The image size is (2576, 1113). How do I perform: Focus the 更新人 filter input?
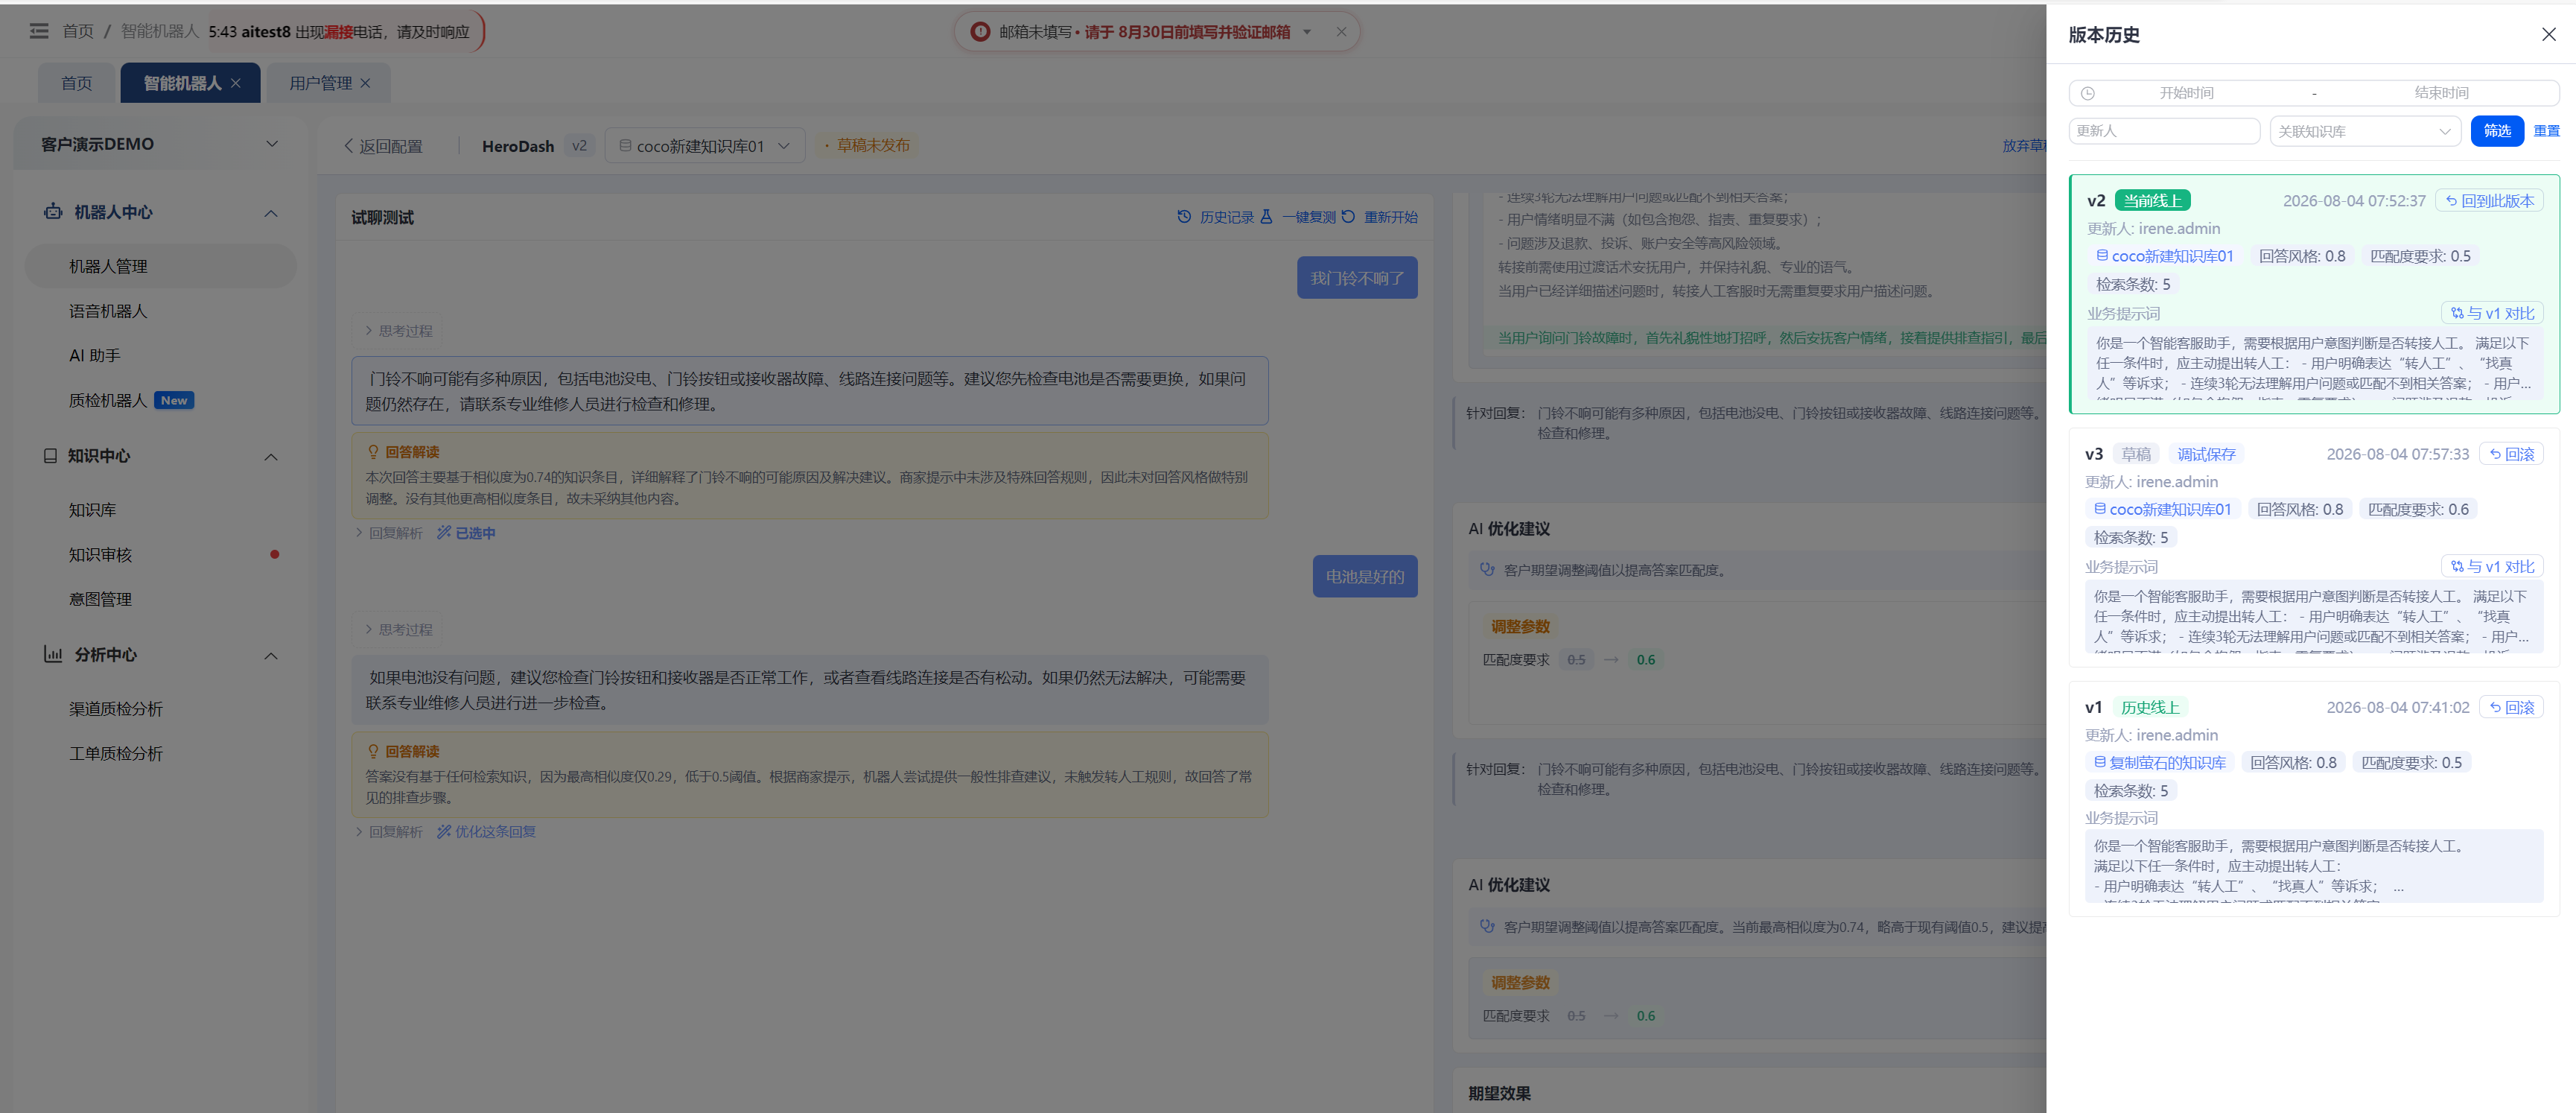[x=2164, y=131]
